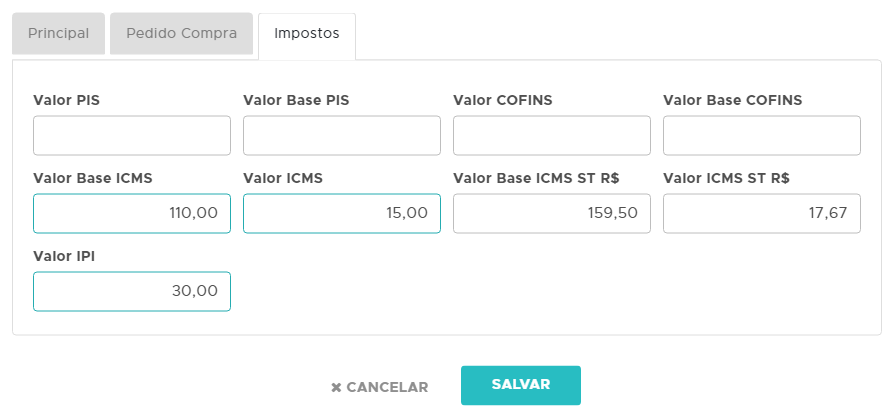The image size is (892, 419).
Task: Select the Valor Base COFINS input
Action: pyautogui.click(x=762, y=136)
